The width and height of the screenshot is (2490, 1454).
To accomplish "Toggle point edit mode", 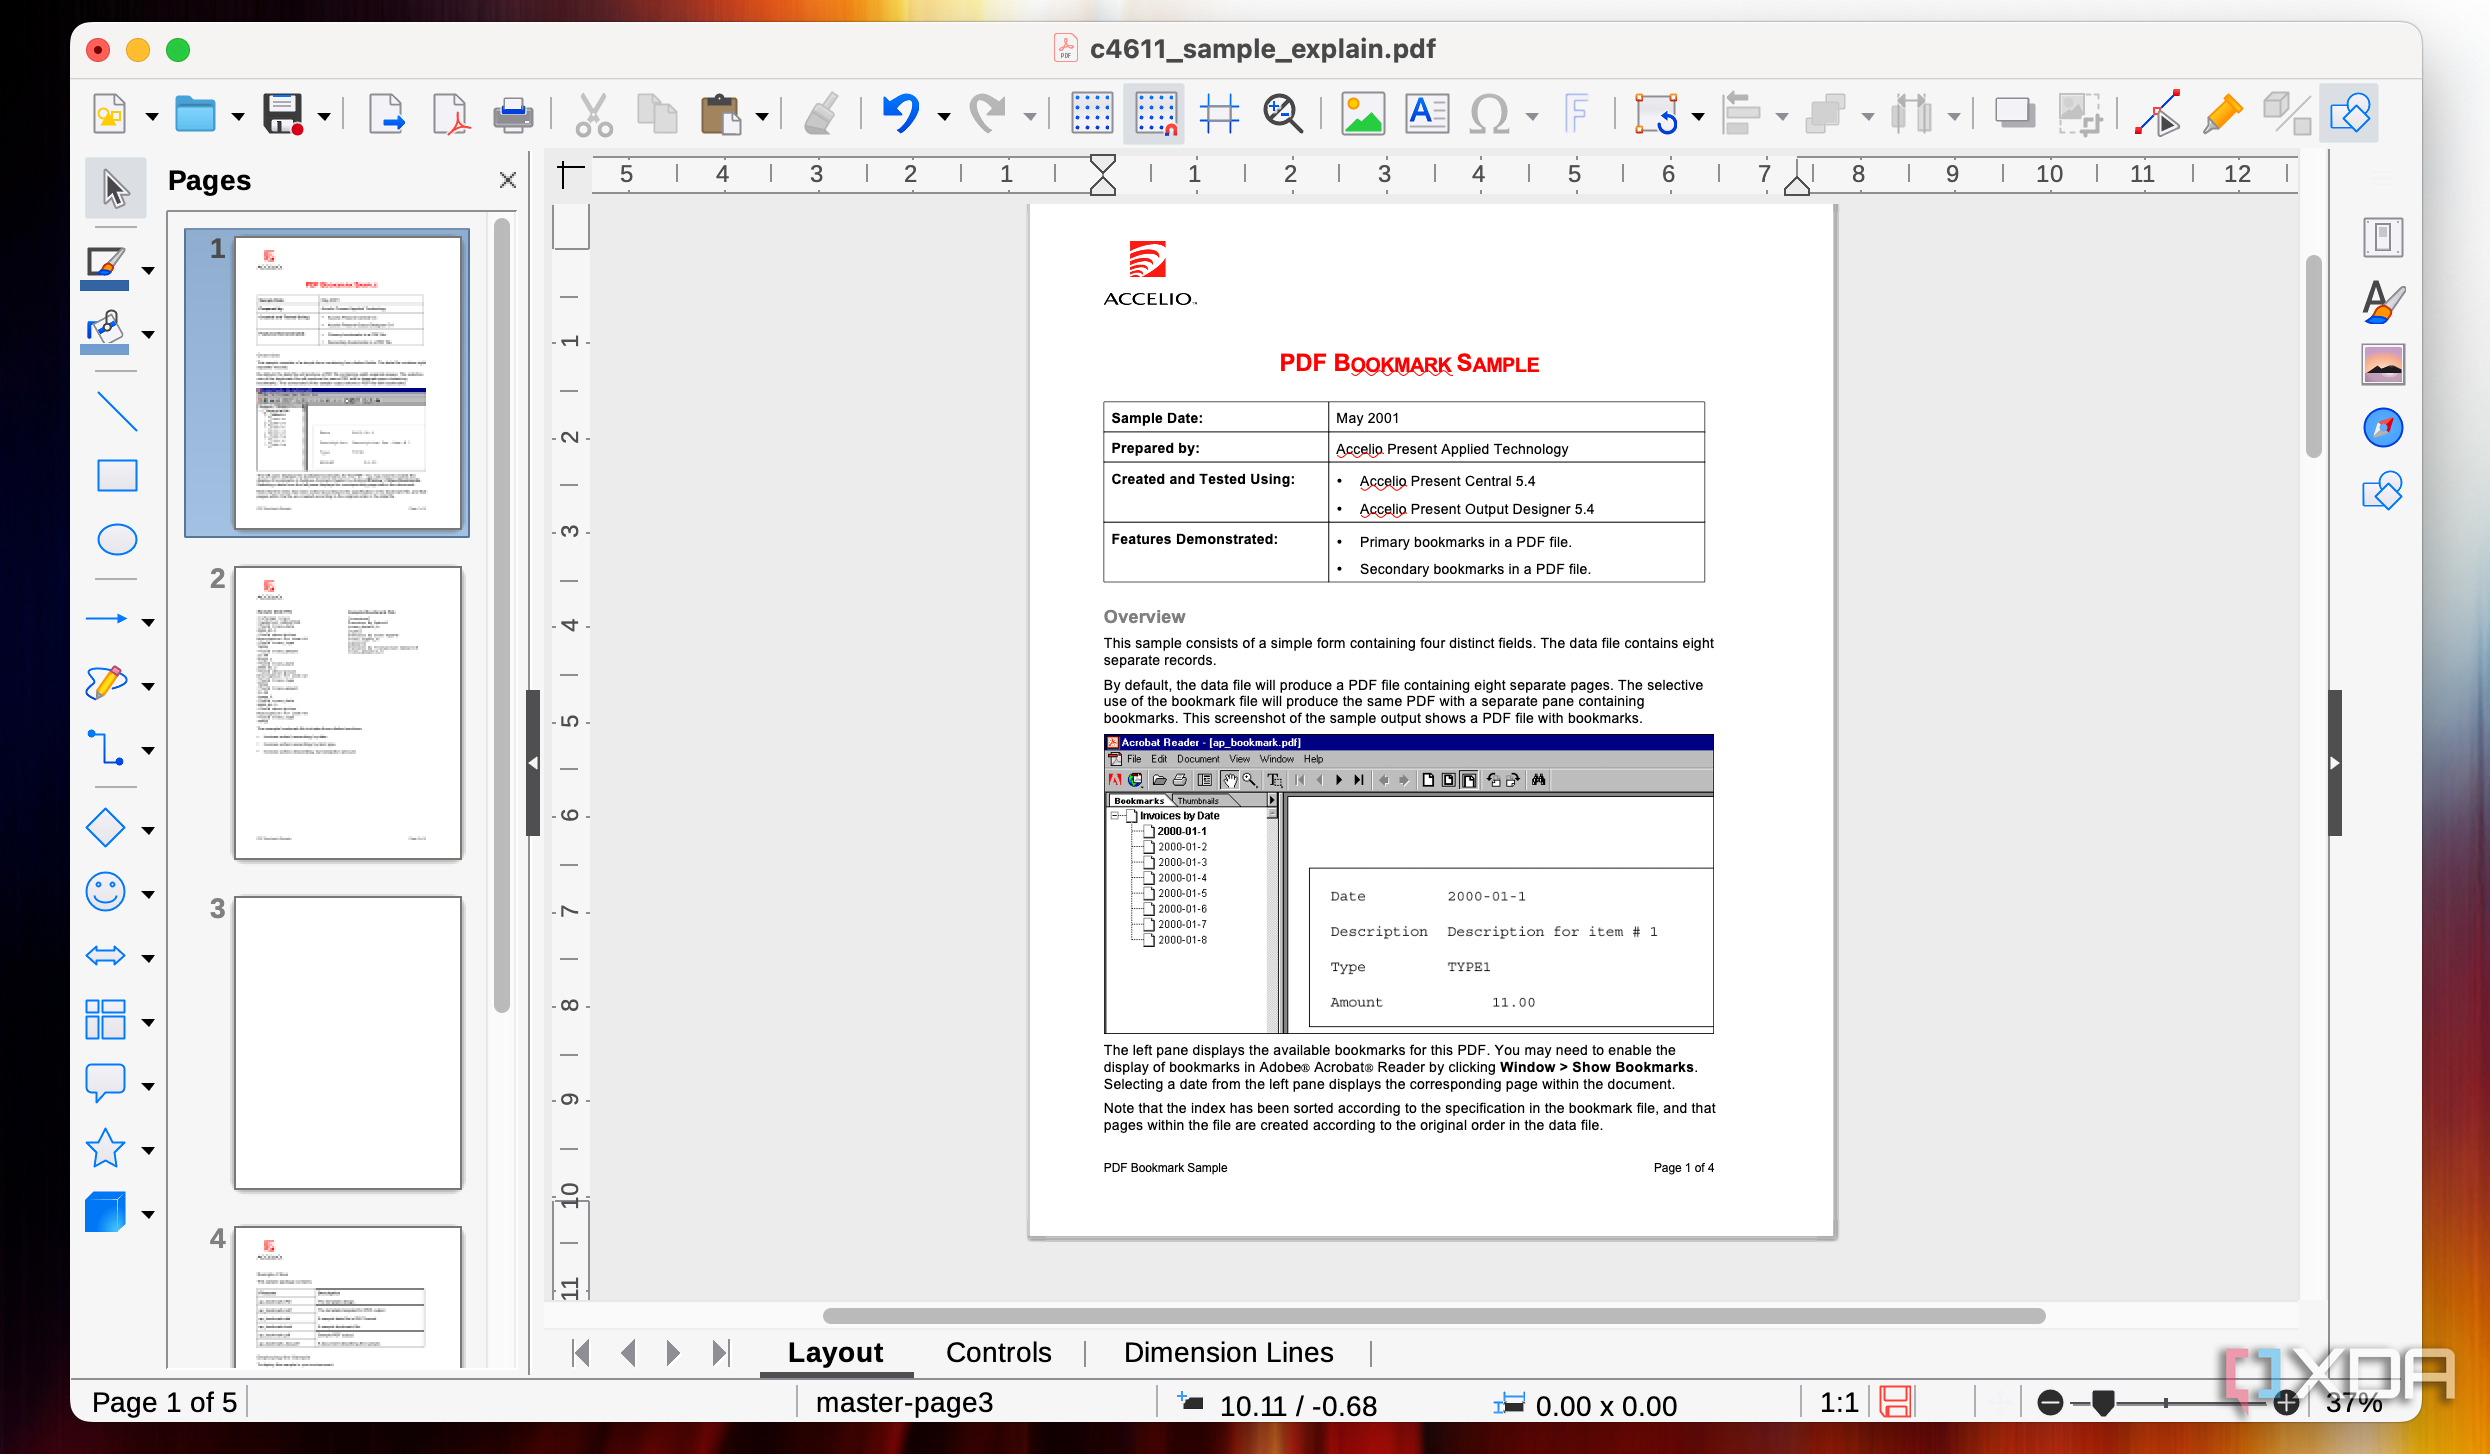I will 2159,114.
